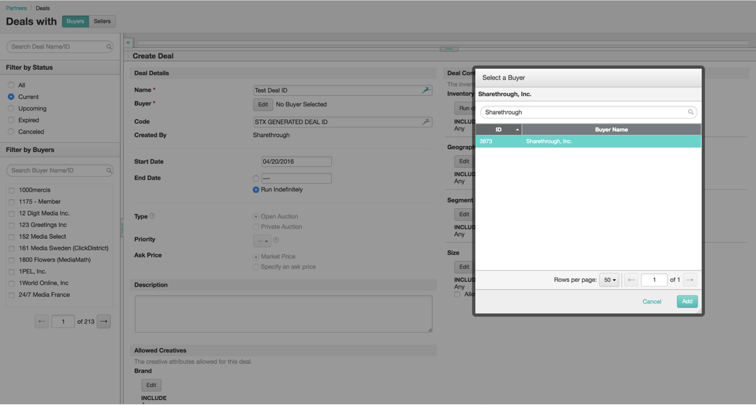Screen dimensions: 756x405
Task: Open the Partners breadcrumb link
Action: [x=16, y=8]
